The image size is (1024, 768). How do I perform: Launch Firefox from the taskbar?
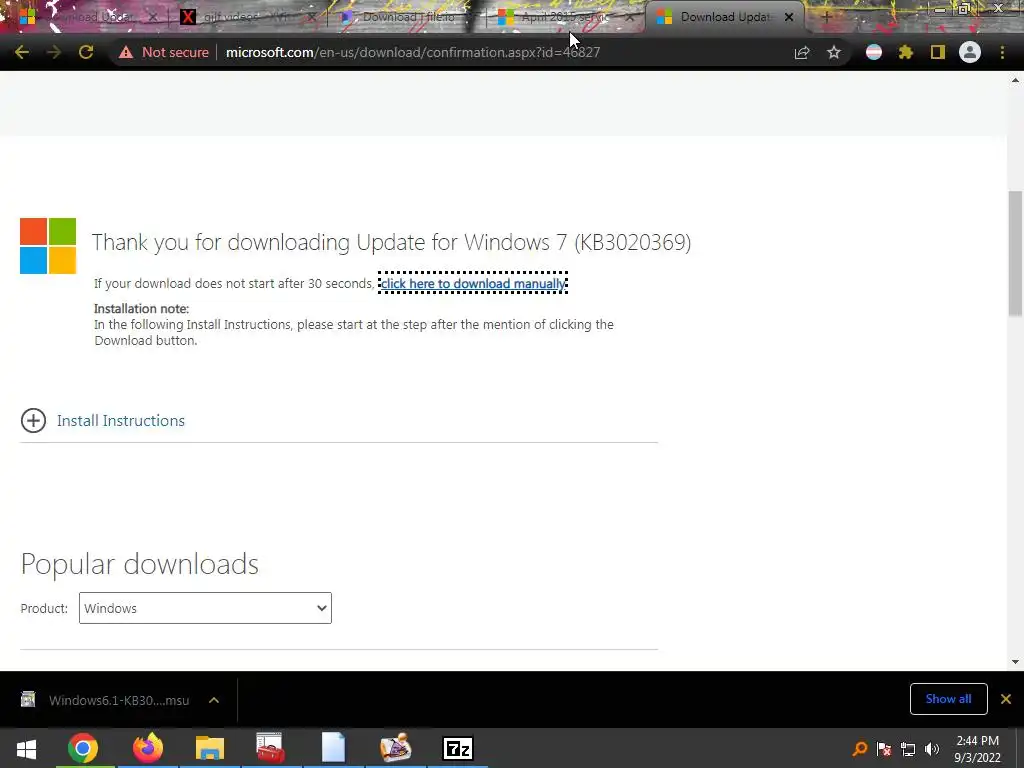coord(148,748)
